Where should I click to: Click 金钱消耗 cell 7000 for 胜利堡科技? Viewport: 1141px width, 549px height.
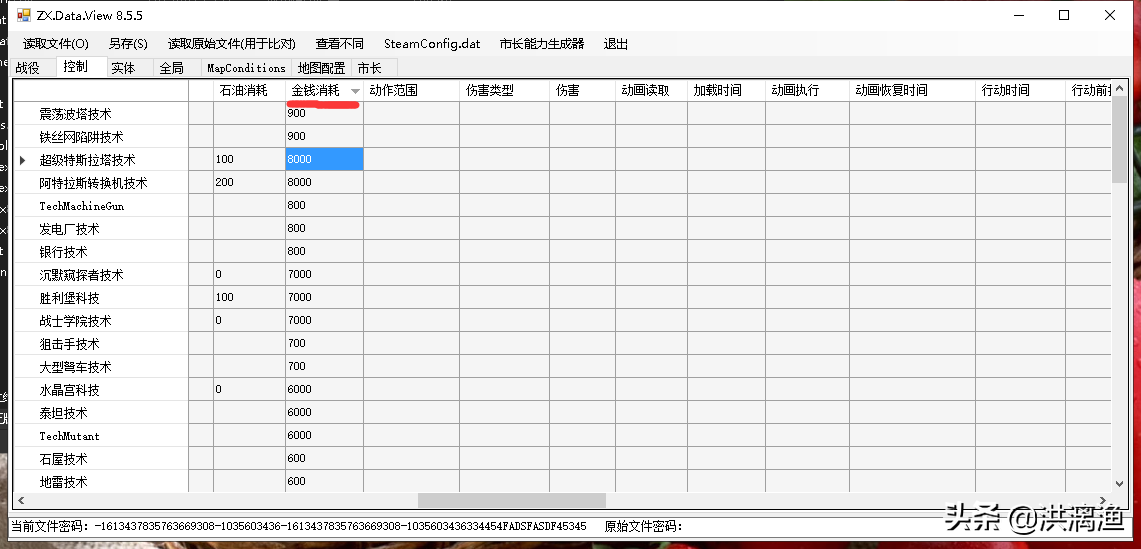(x=325, y=297)
